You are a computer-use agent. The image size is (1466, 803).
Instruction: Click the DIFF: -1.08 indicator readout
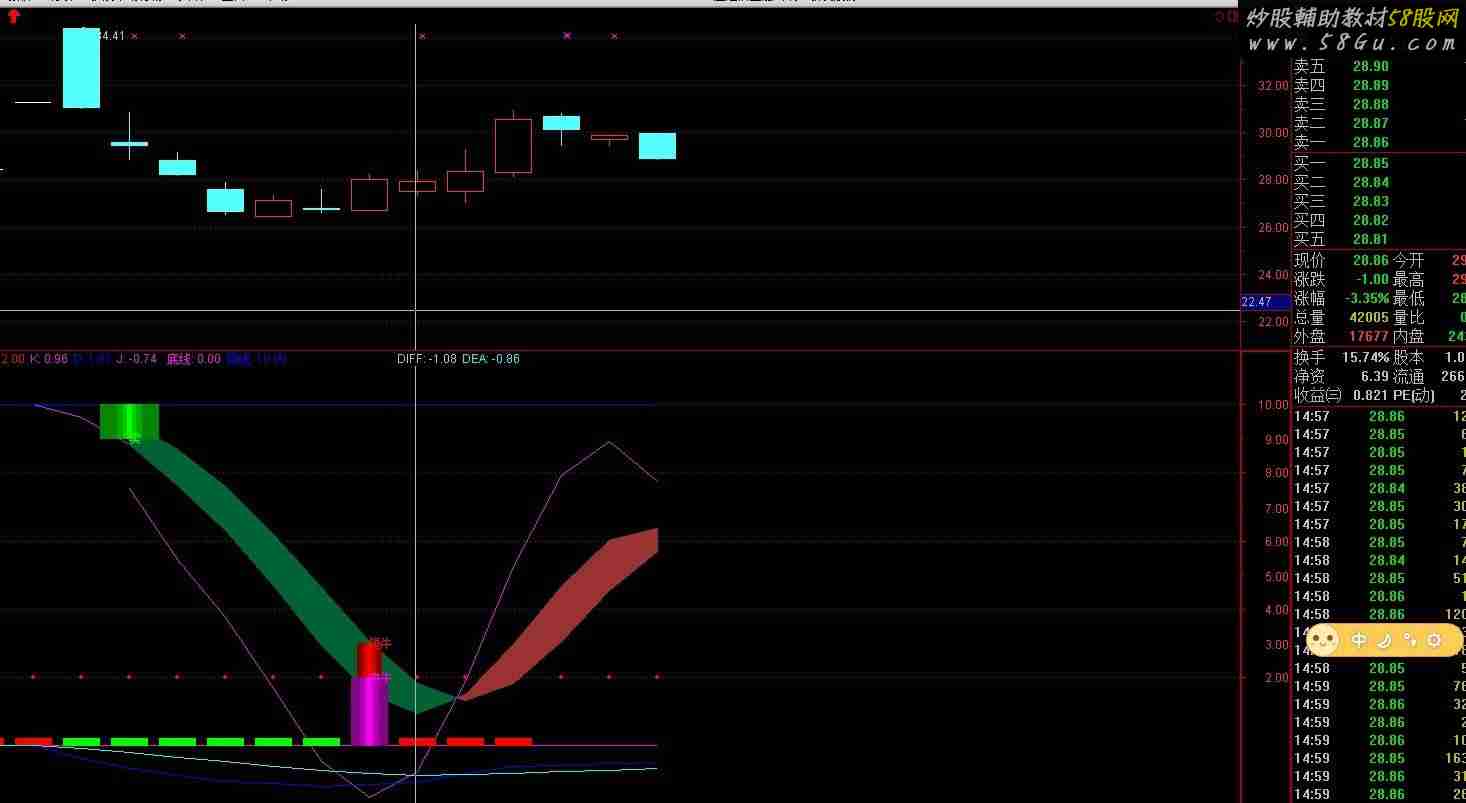click(426, 359)
